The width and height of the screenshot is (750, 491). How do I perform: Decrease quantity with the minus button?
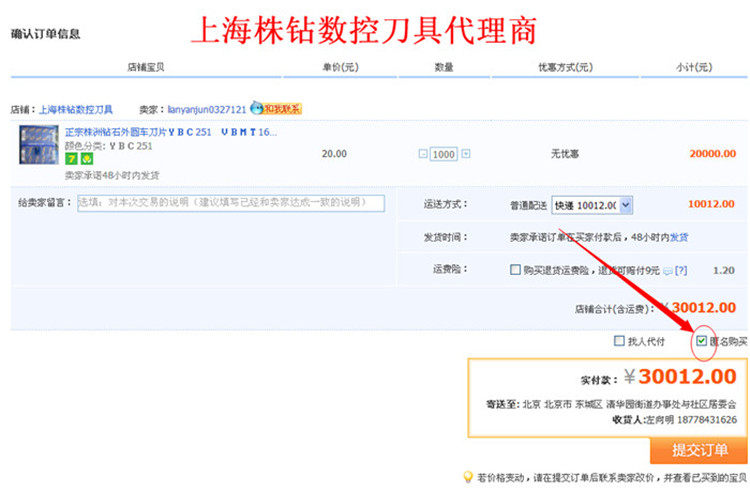pos(423,154)
